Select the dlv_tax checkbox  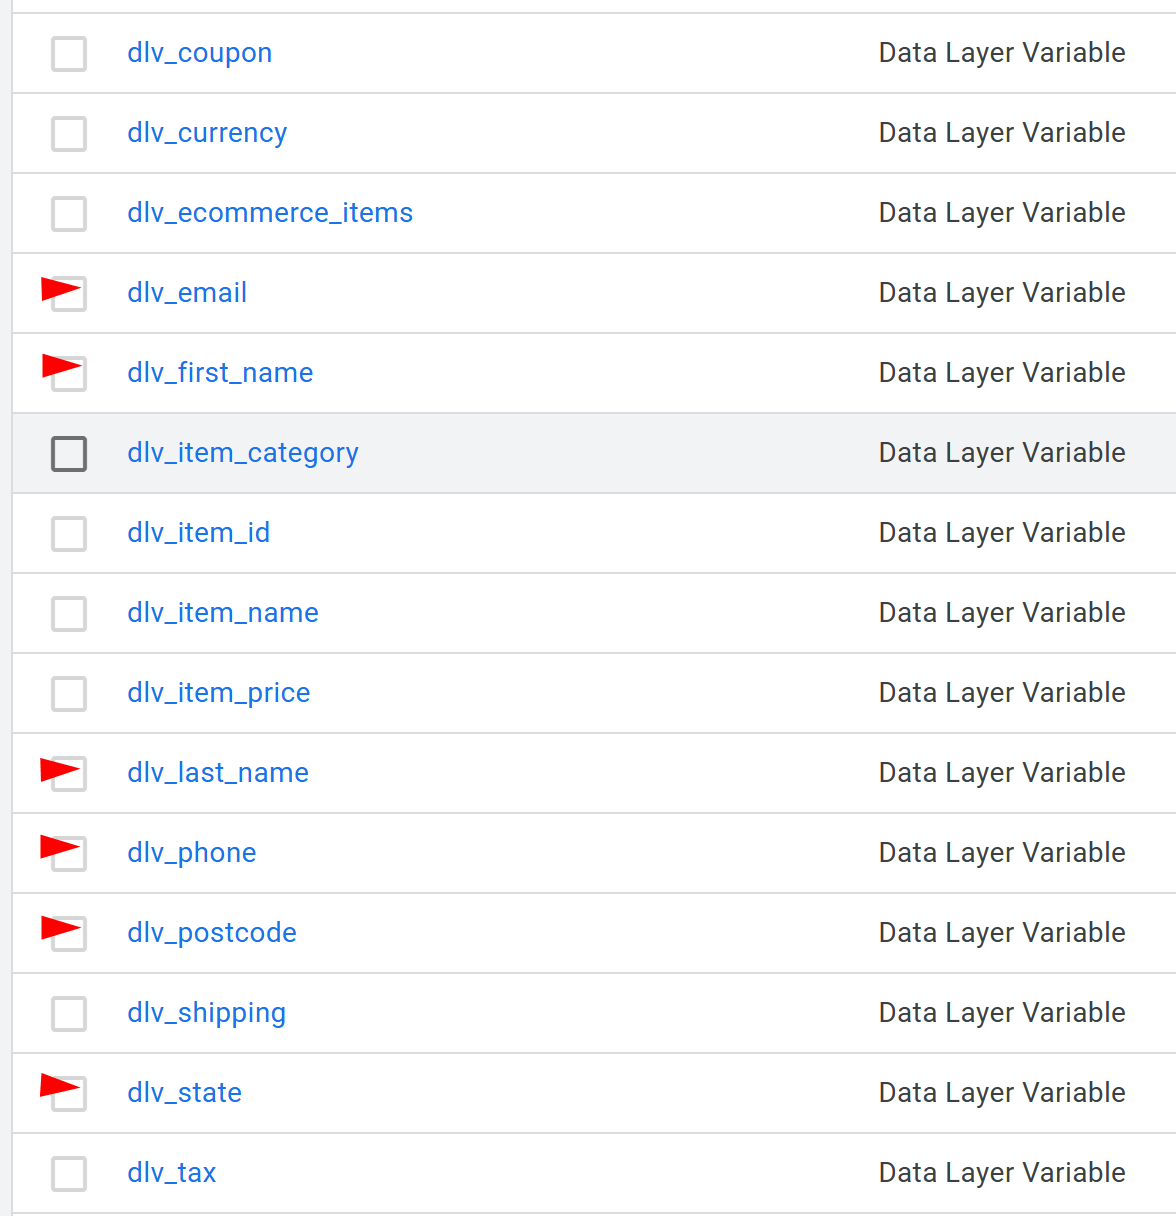pos(69,1174)
